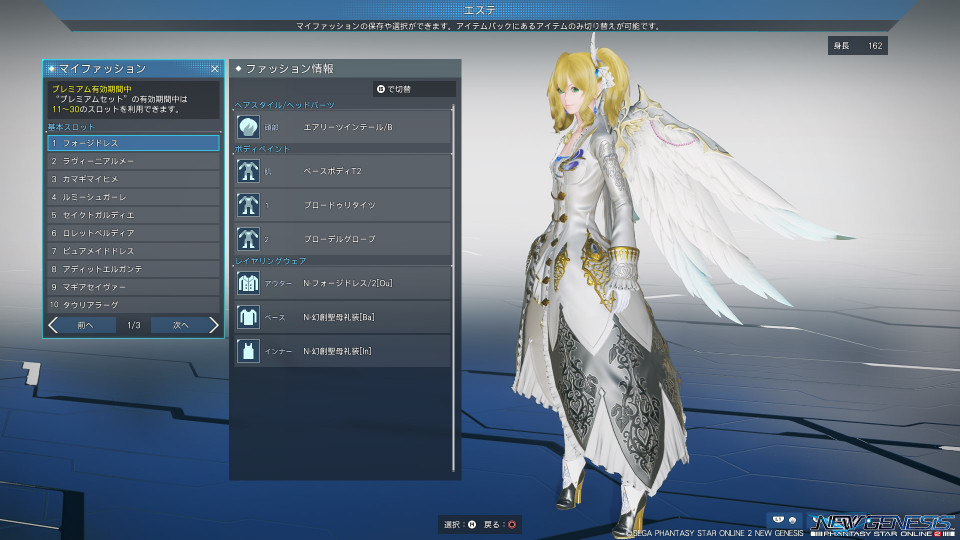Click the N-幻創聖母礼装[Ba] base entry

point(343,317)
